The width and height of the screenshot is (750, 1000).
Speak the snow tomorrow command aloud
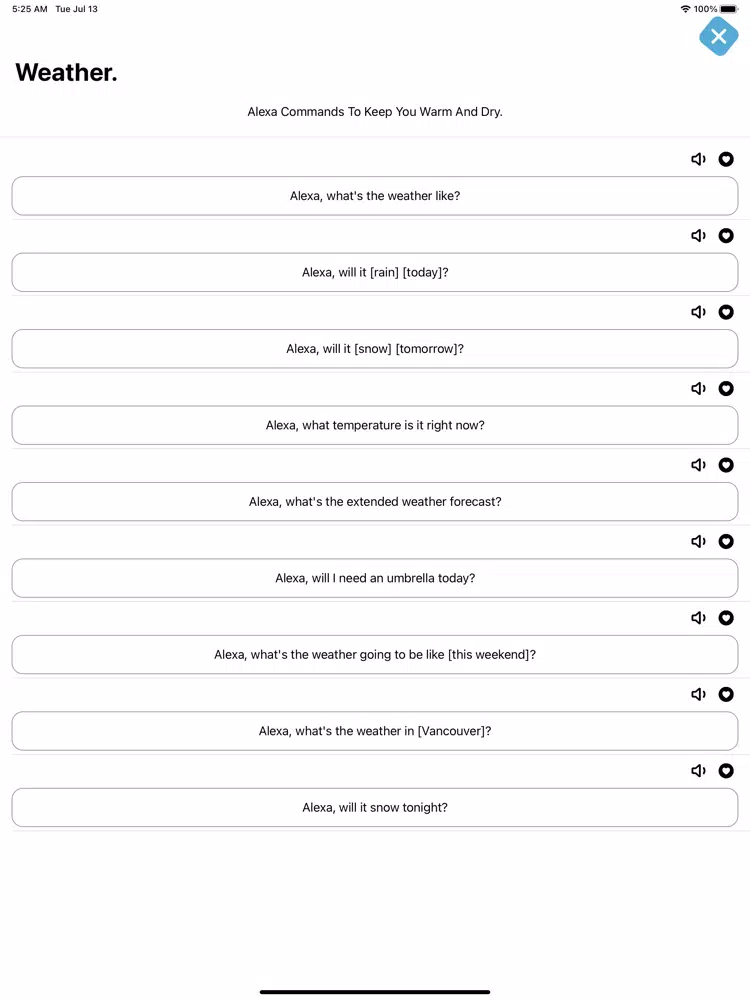[698, 312]
